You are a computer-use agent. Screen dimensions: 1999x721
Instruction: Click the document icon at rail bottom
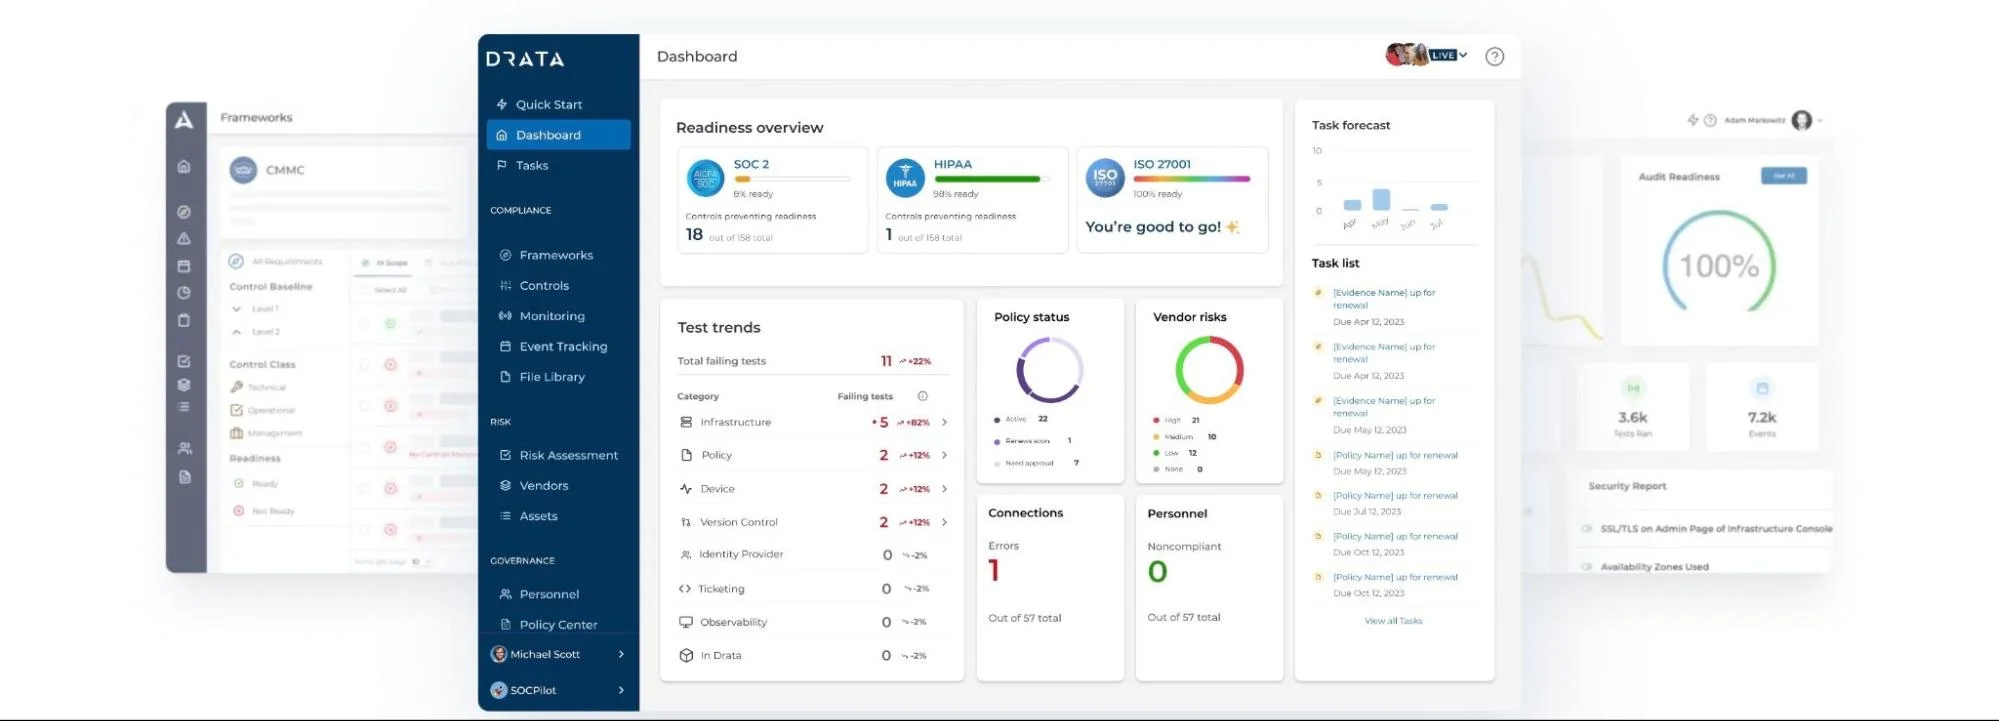(x=184, y=477)
